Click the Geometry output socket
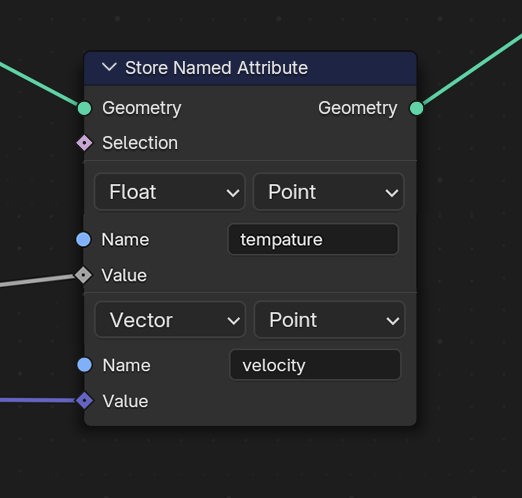This screenshot has height=498, width=522. [416, 108]
